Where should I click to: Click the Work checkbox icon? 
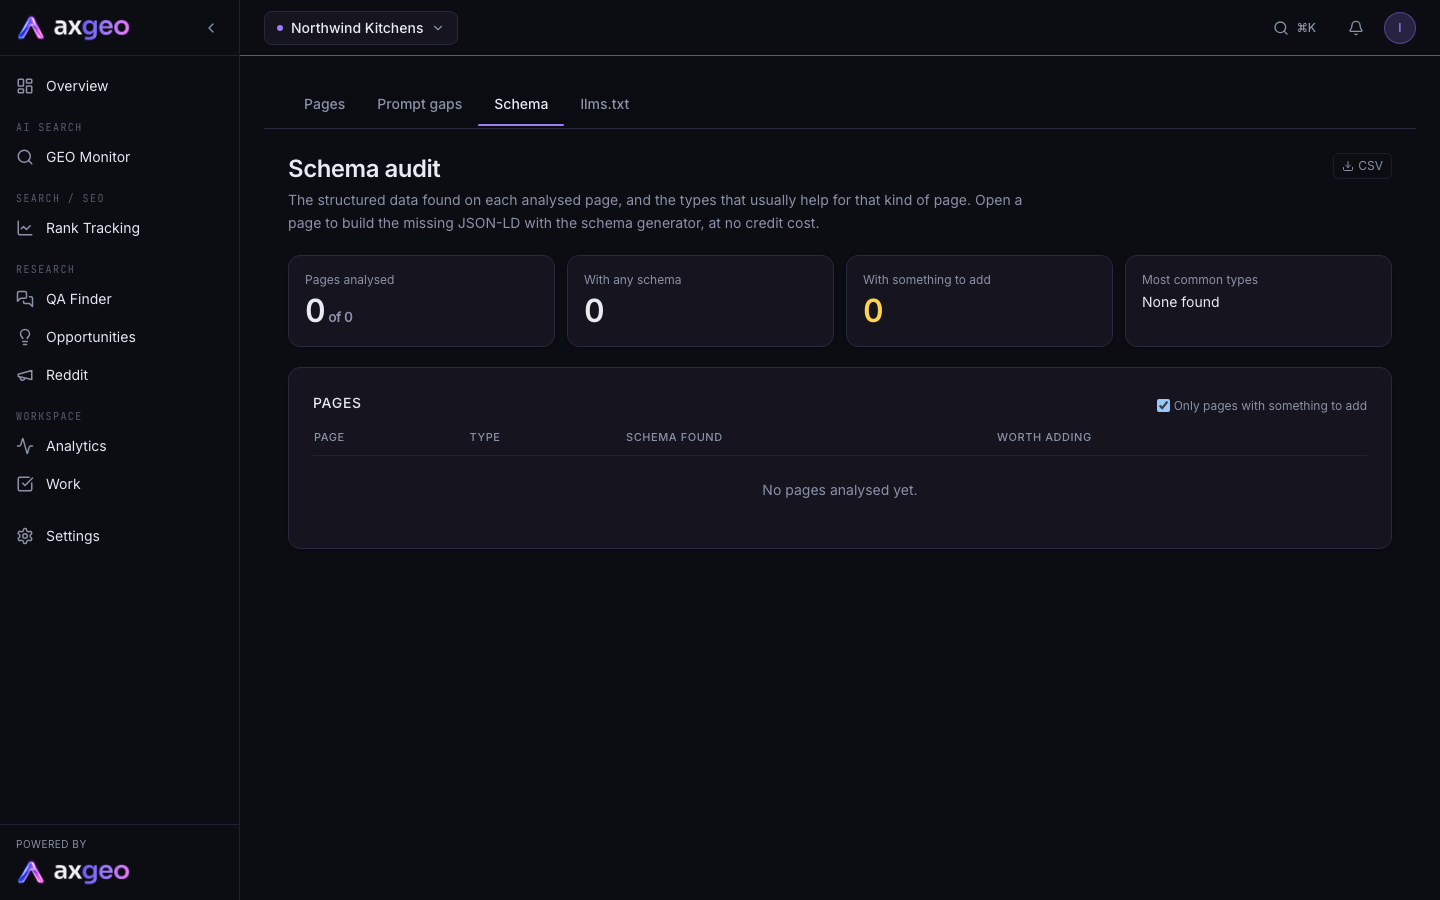(x=25, y=484)
